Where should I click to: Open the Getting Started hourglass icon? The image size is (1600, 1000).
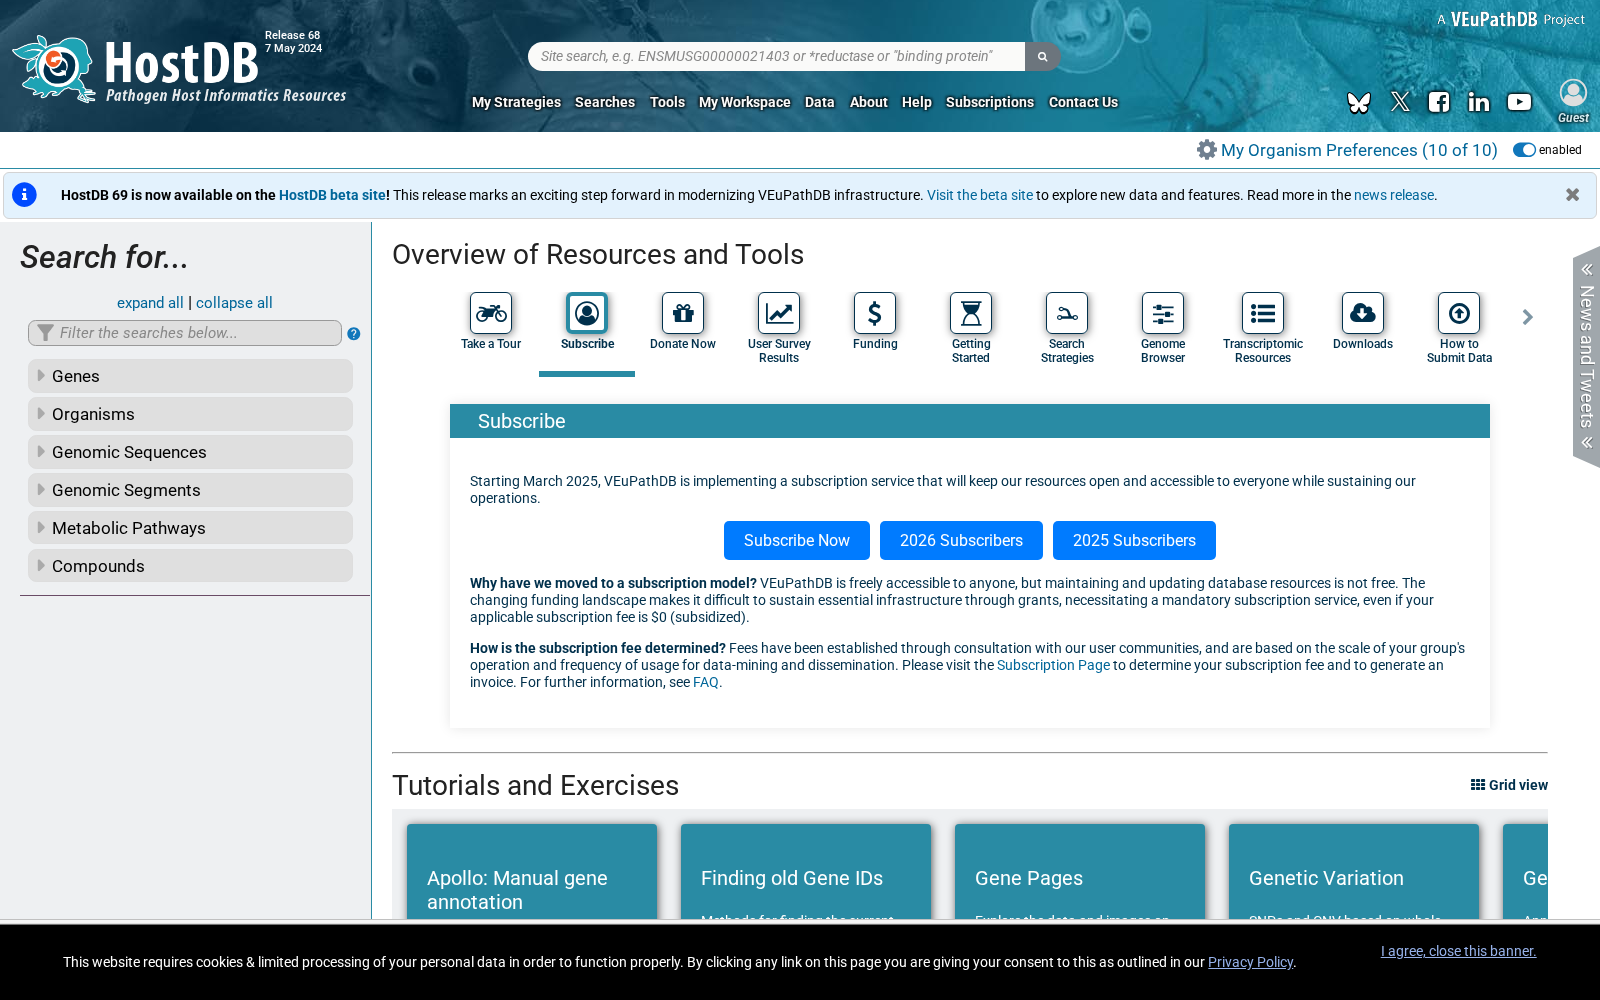tap(971, 313)
